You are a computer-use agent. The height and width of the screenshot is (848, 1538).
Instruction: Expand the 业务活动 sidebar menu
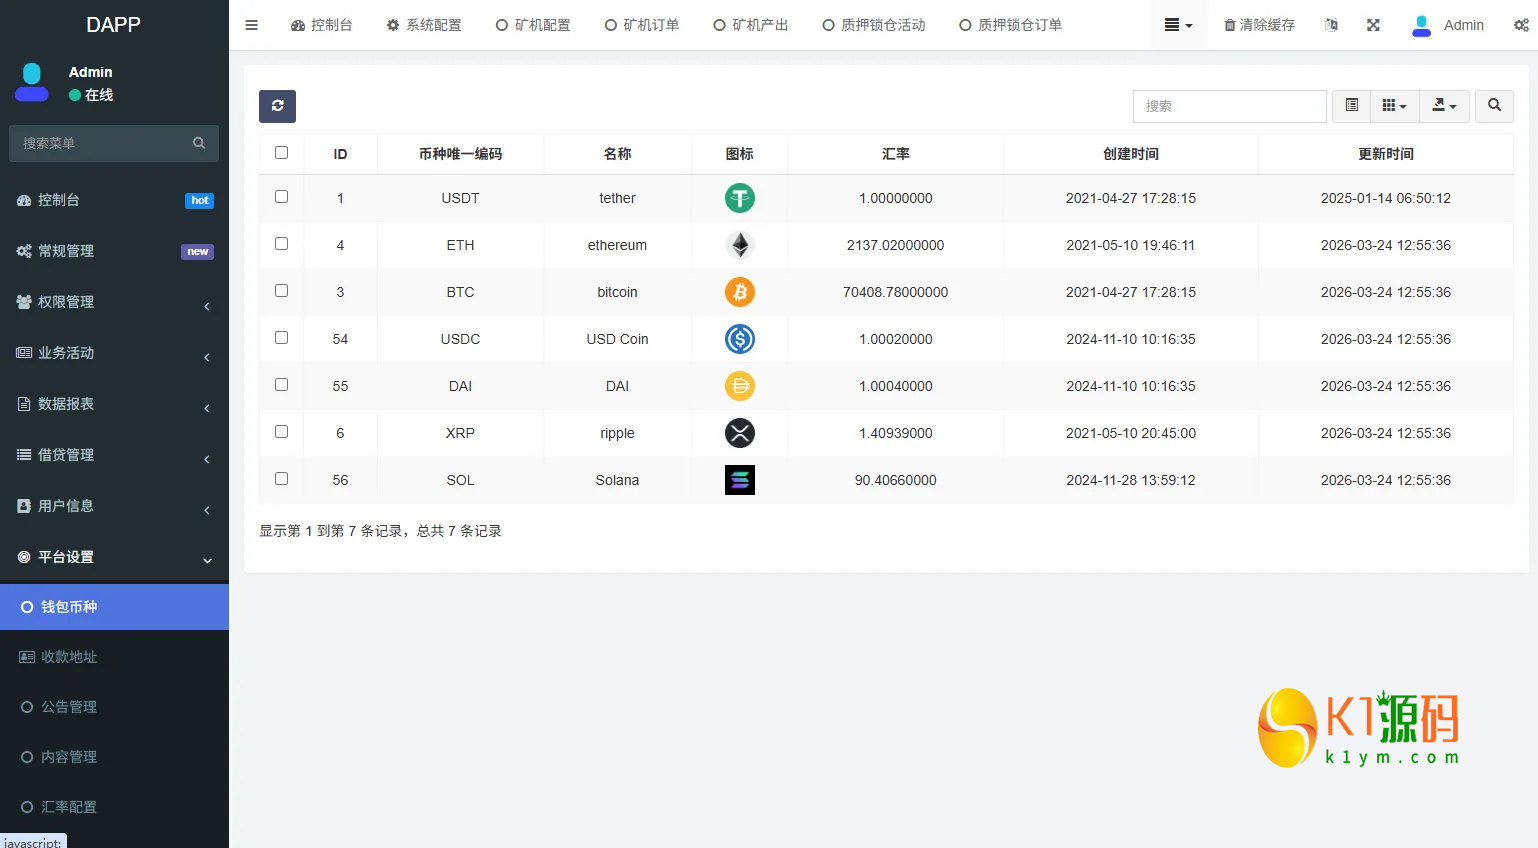(114, 353)
